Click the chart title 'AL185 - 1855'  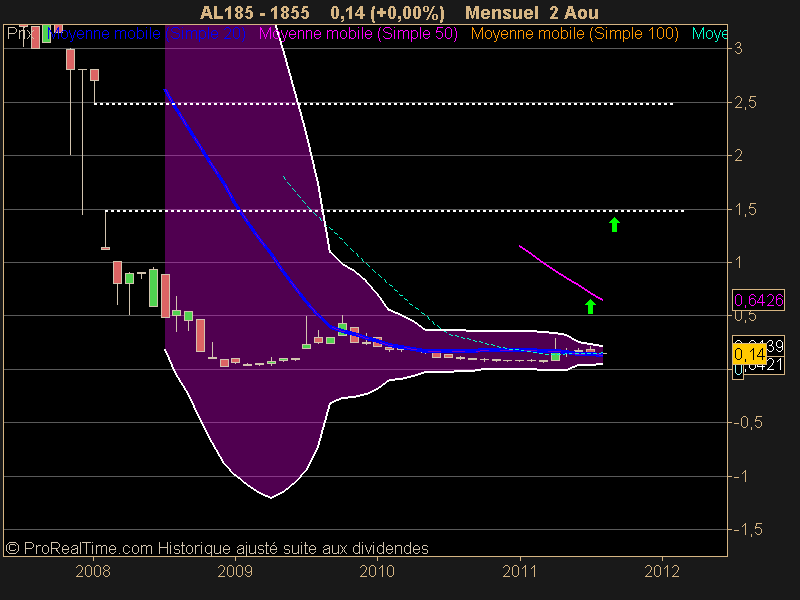[255, 12]
